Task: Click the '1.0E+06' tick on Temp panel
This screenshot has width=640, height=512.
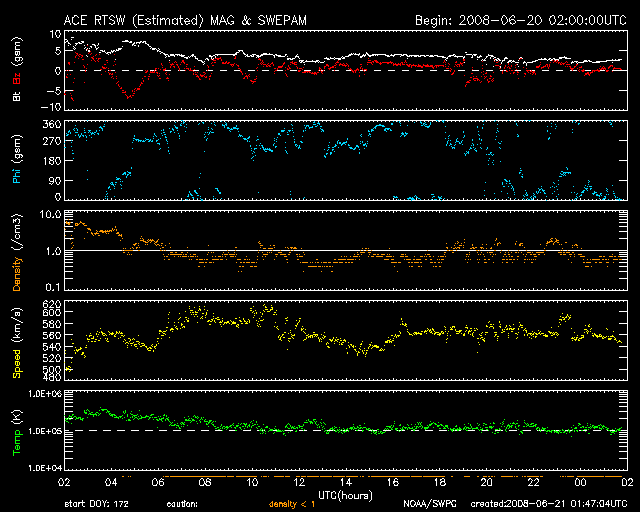Action: tap(45, 394)
